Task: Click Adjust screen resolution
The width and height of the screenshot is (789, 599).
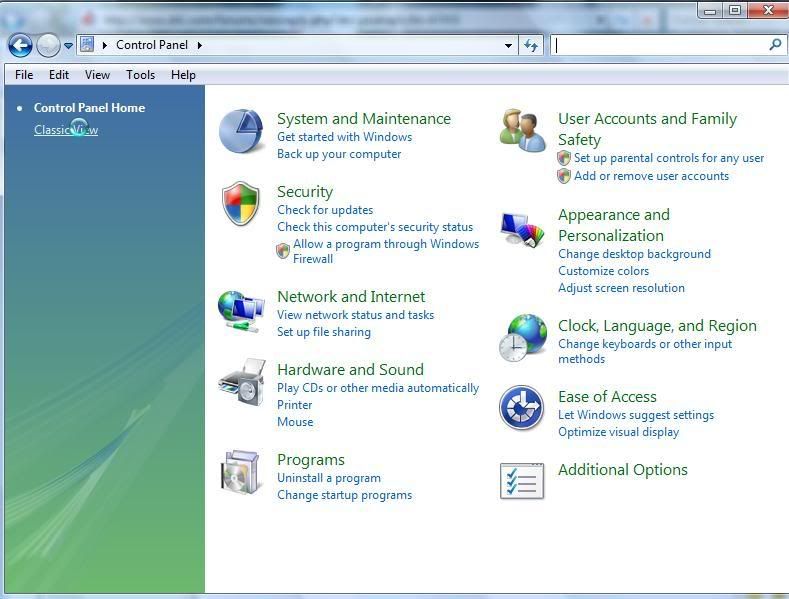Action: (x=621, y=288)
